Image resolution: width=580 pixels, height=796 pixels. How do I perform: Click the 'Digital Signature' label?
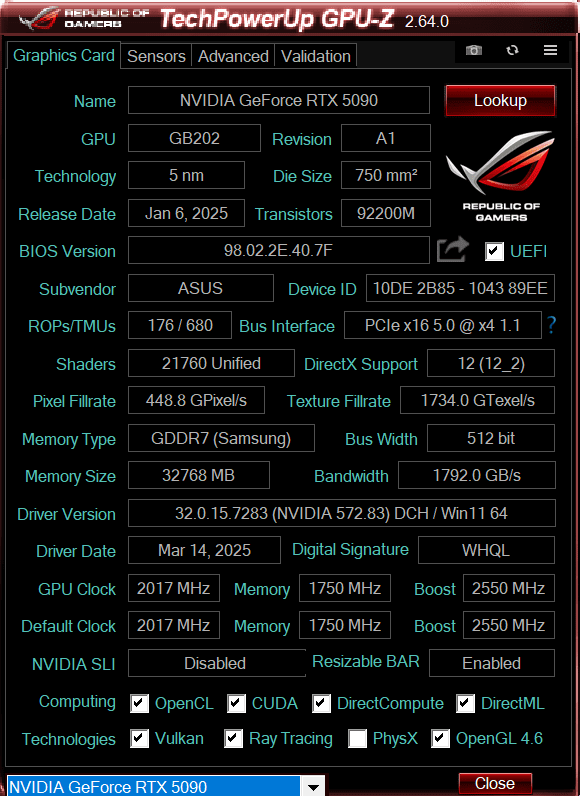point(351,549)
